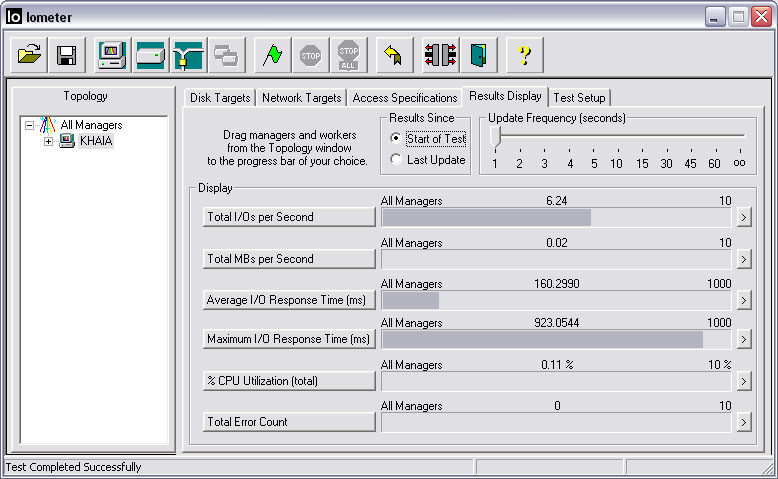Go to the Test Setup tab
The width and height of the screenshot is (778, 479).
[x=579, y=98]
